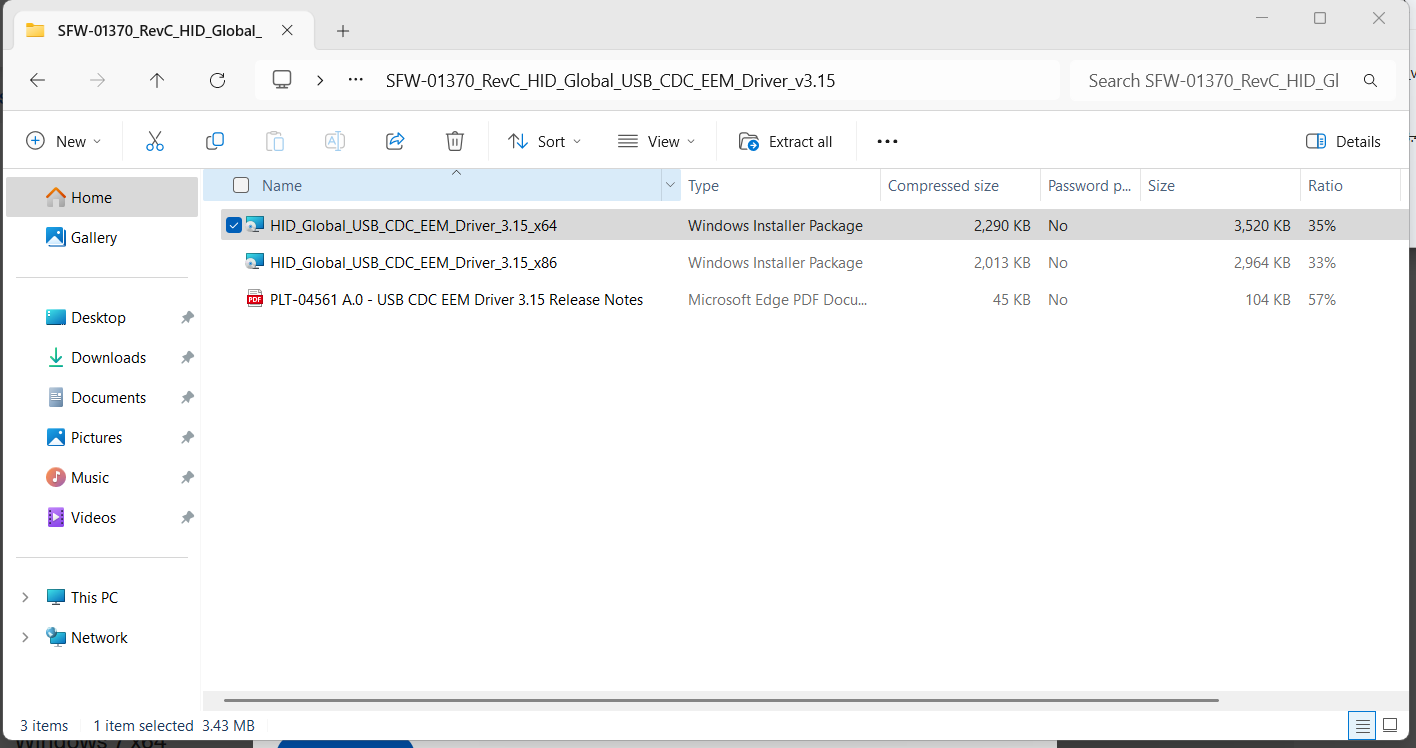Viewport: 1416px width, 748px height.
Task: Click the x64 installer package file icon
Action: (x=254, y=226)
